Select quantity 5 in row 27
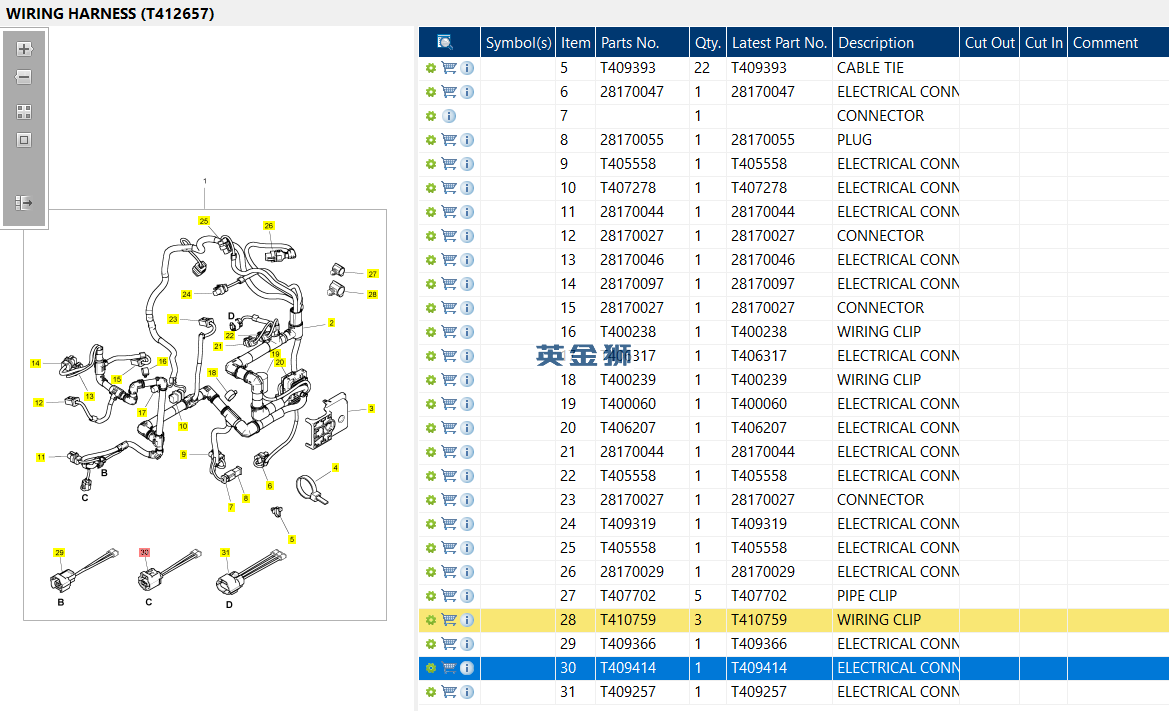Screen dimensions: 1169x711 click(698, 595)
